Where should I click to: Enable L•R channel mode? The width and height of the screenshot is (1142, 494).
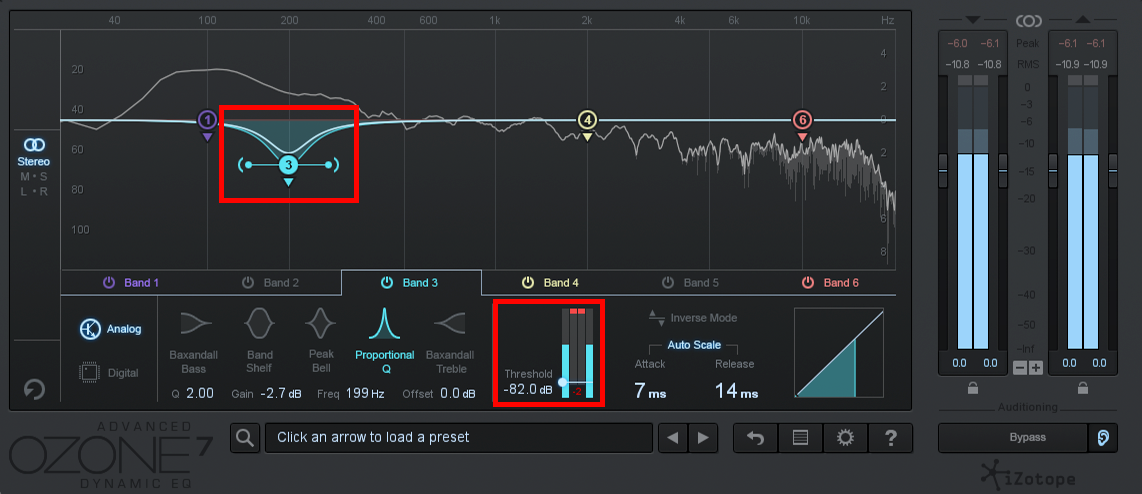pos(34,192)
